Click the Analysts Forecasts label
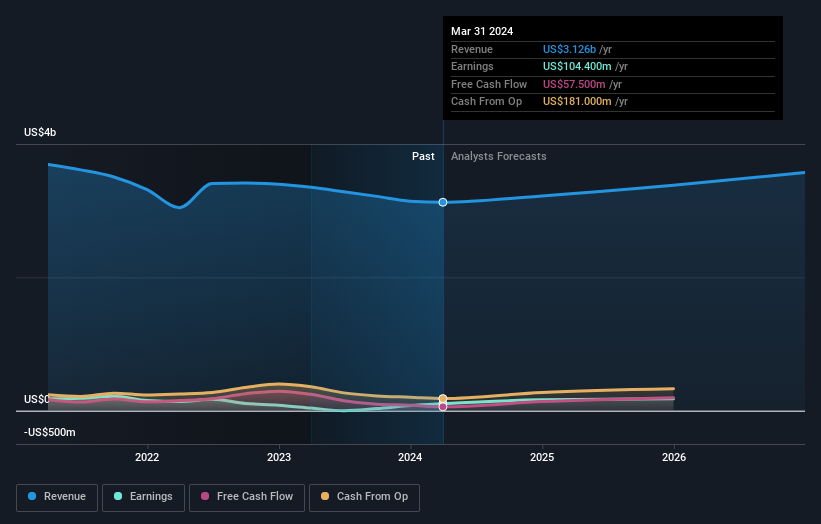The height and width of the screenshot is (524, 821). click(x=498, y=156)
